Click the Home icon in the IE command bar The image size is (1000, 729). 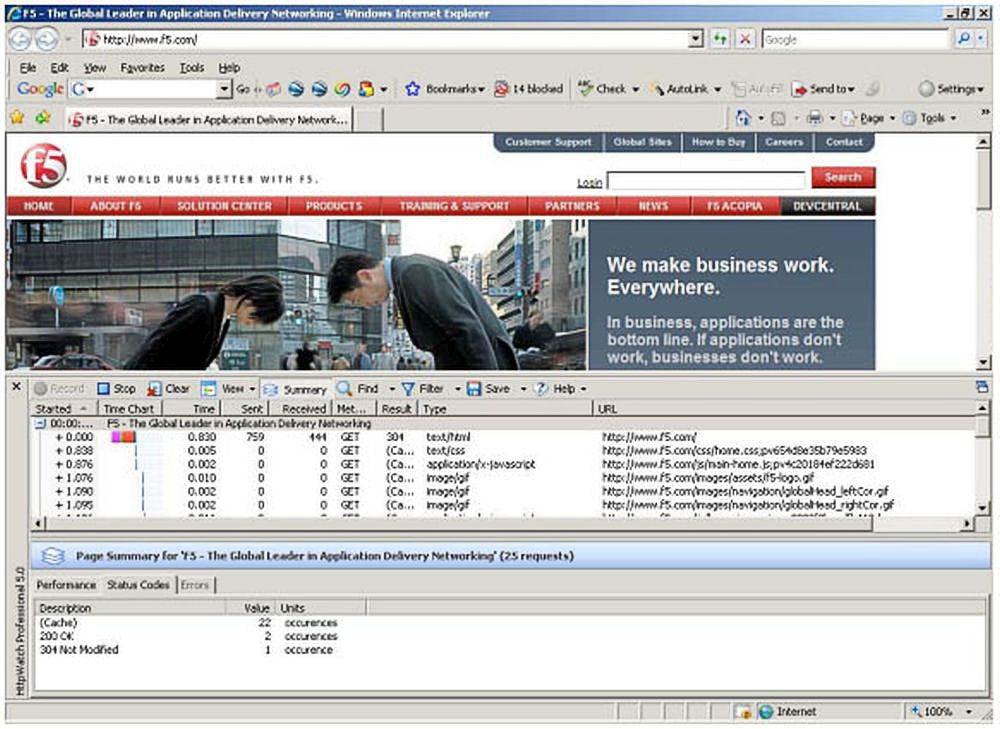click(x=744, y=118)
